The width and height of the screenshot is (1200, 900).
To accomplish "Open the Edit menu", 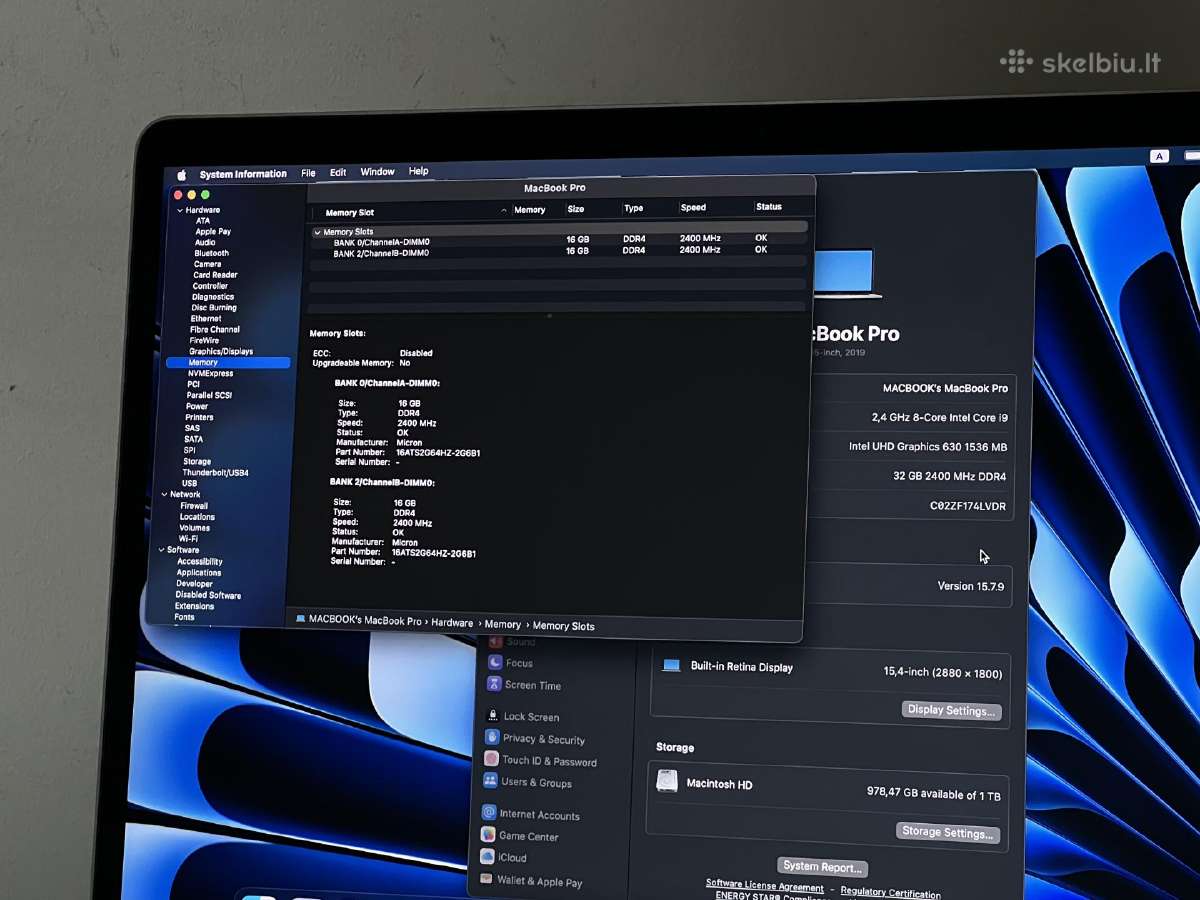I will (338, 172).
